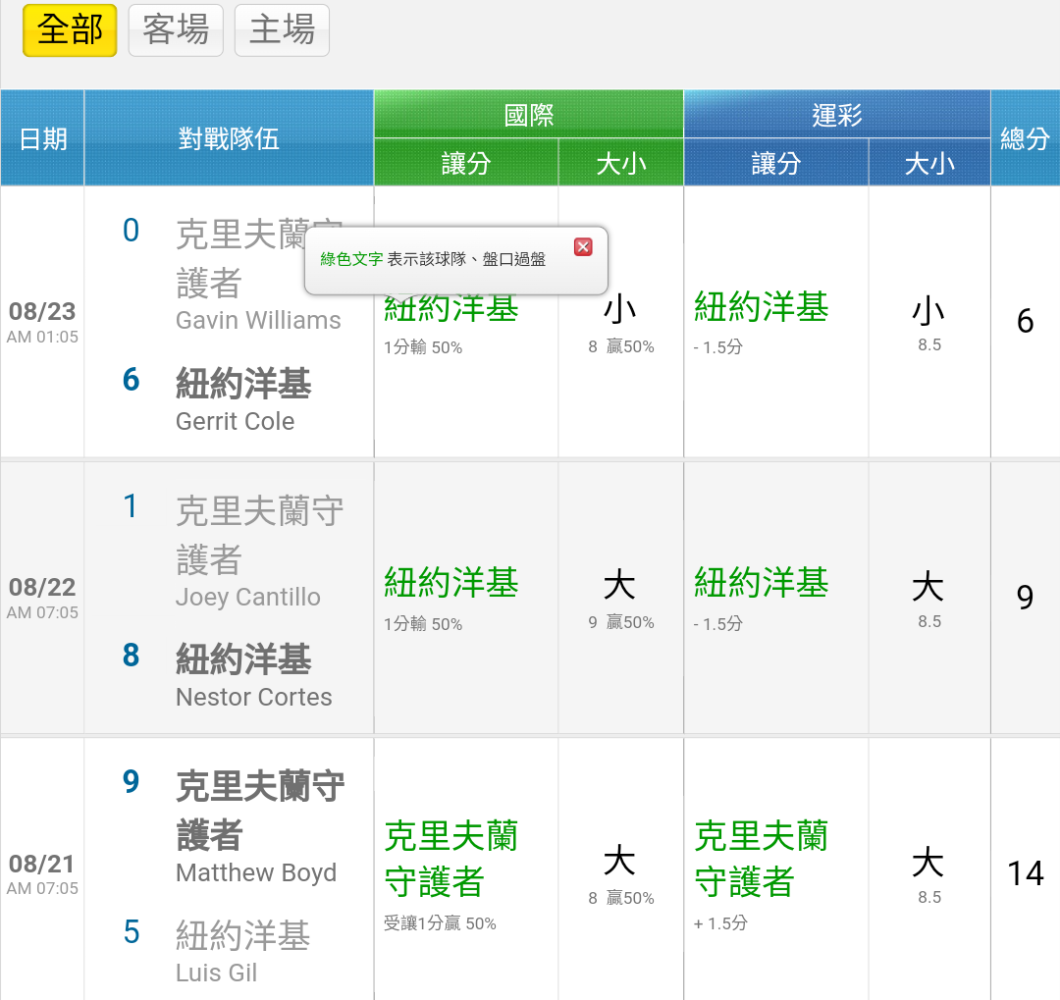Click 紐約洋基 team name above Nestor Cortes
The height and width of the screenshot is (1000, 1060).
point(243,659)
